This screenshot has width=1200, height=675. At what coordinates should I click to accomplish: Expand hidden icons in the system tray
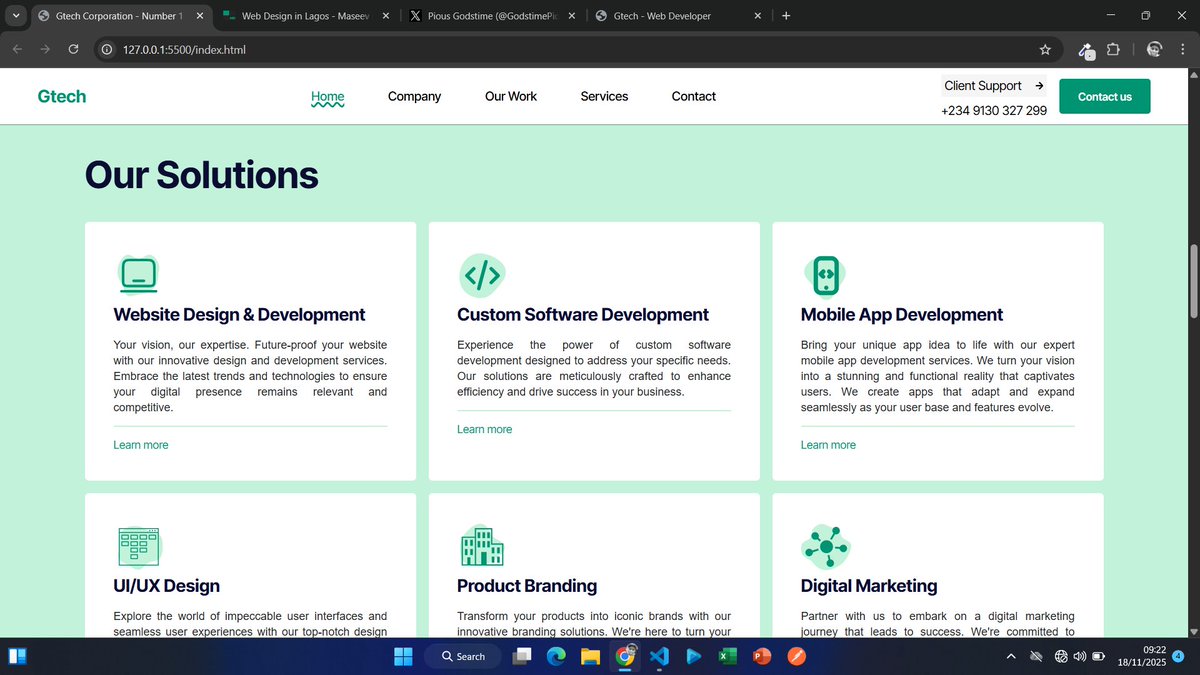tap(1011, 656)
